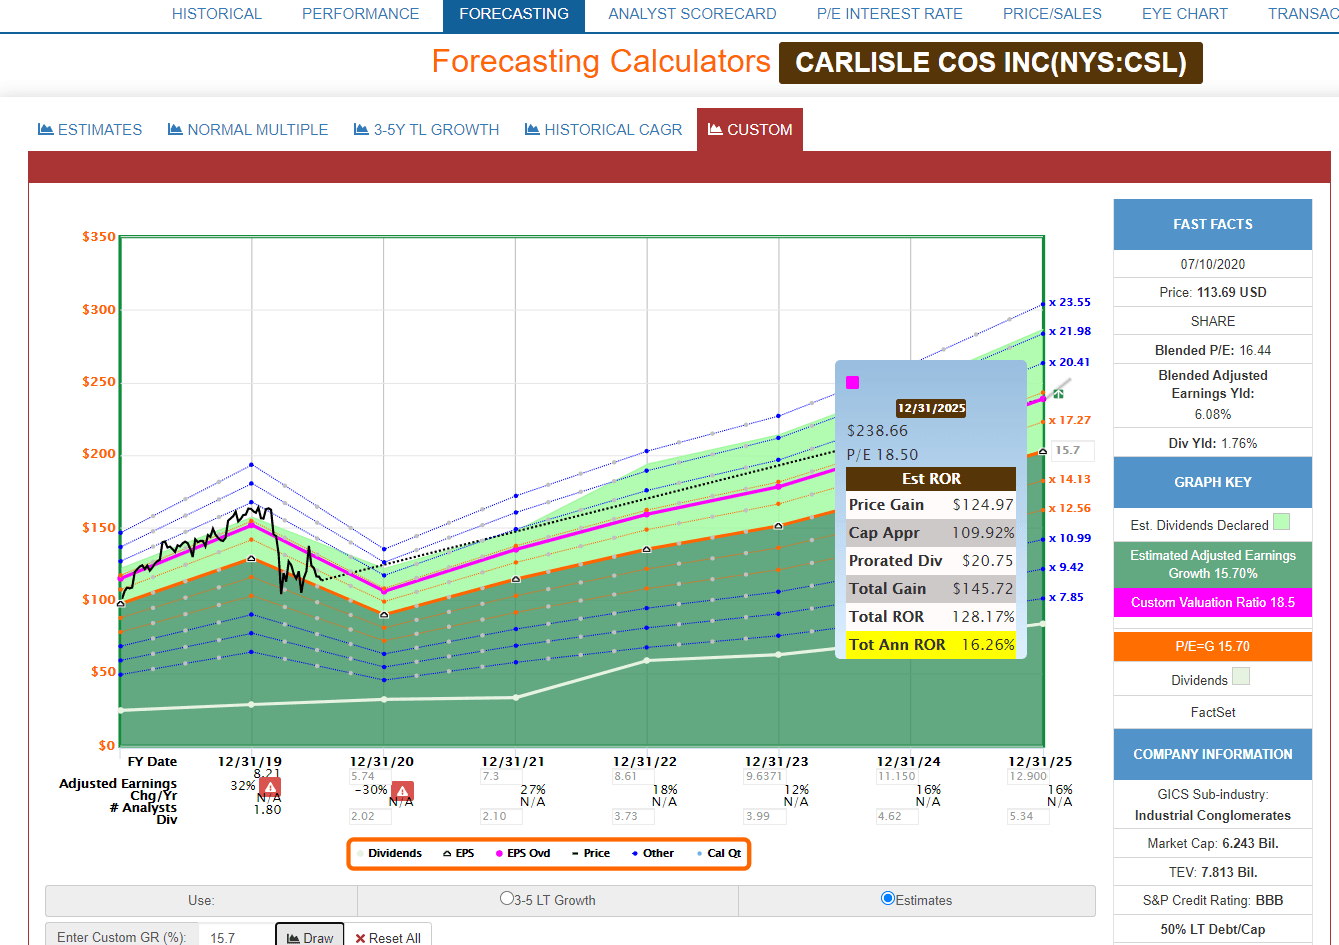Toggle the Other legend marker
1339x945 pixels.
coord(635,853)
